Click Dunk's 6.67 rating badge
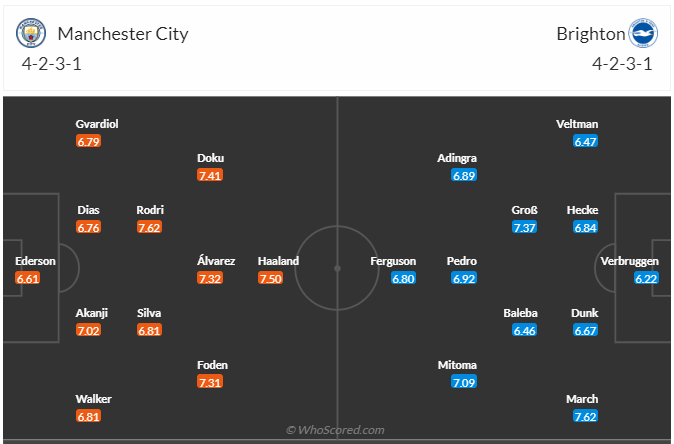Viewport: 674px width, 444px height. tap(586, 330)
